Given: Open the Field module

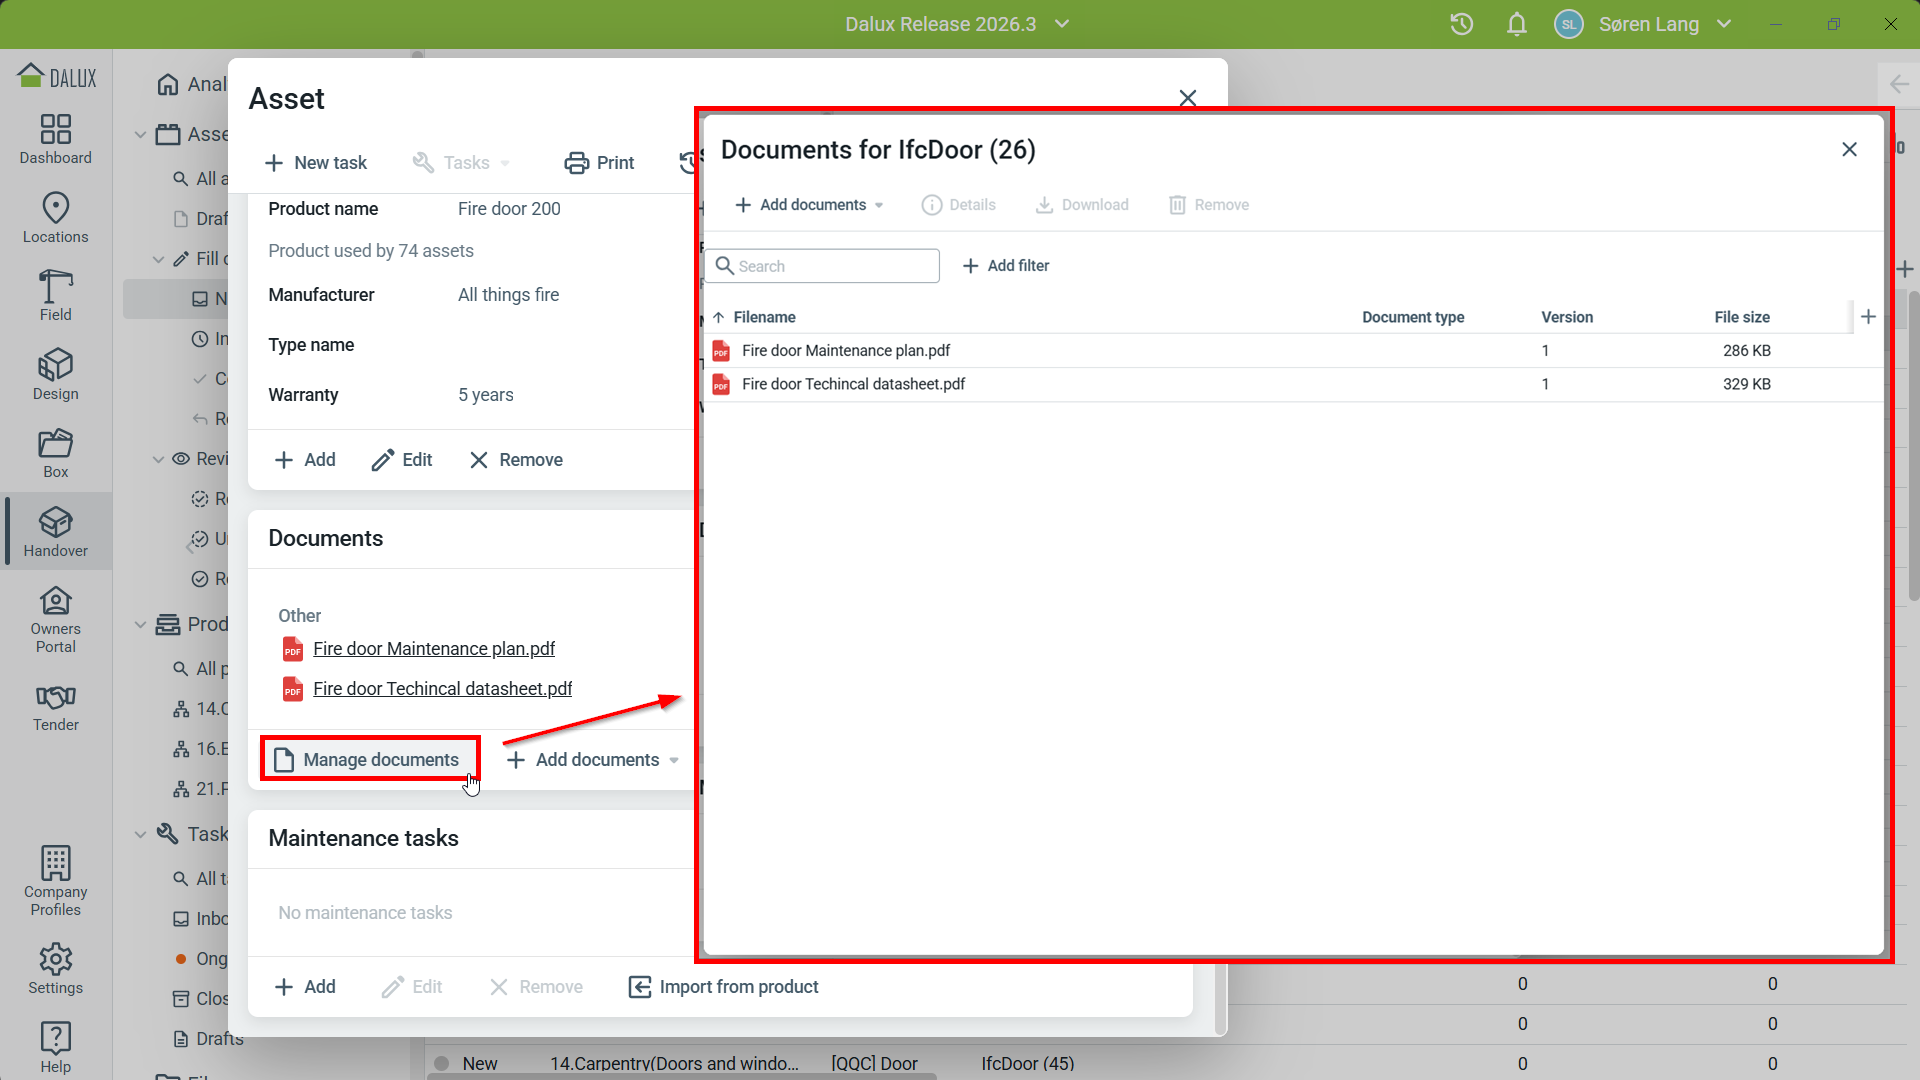Looking at the screenshot, I should coord(56,296).
